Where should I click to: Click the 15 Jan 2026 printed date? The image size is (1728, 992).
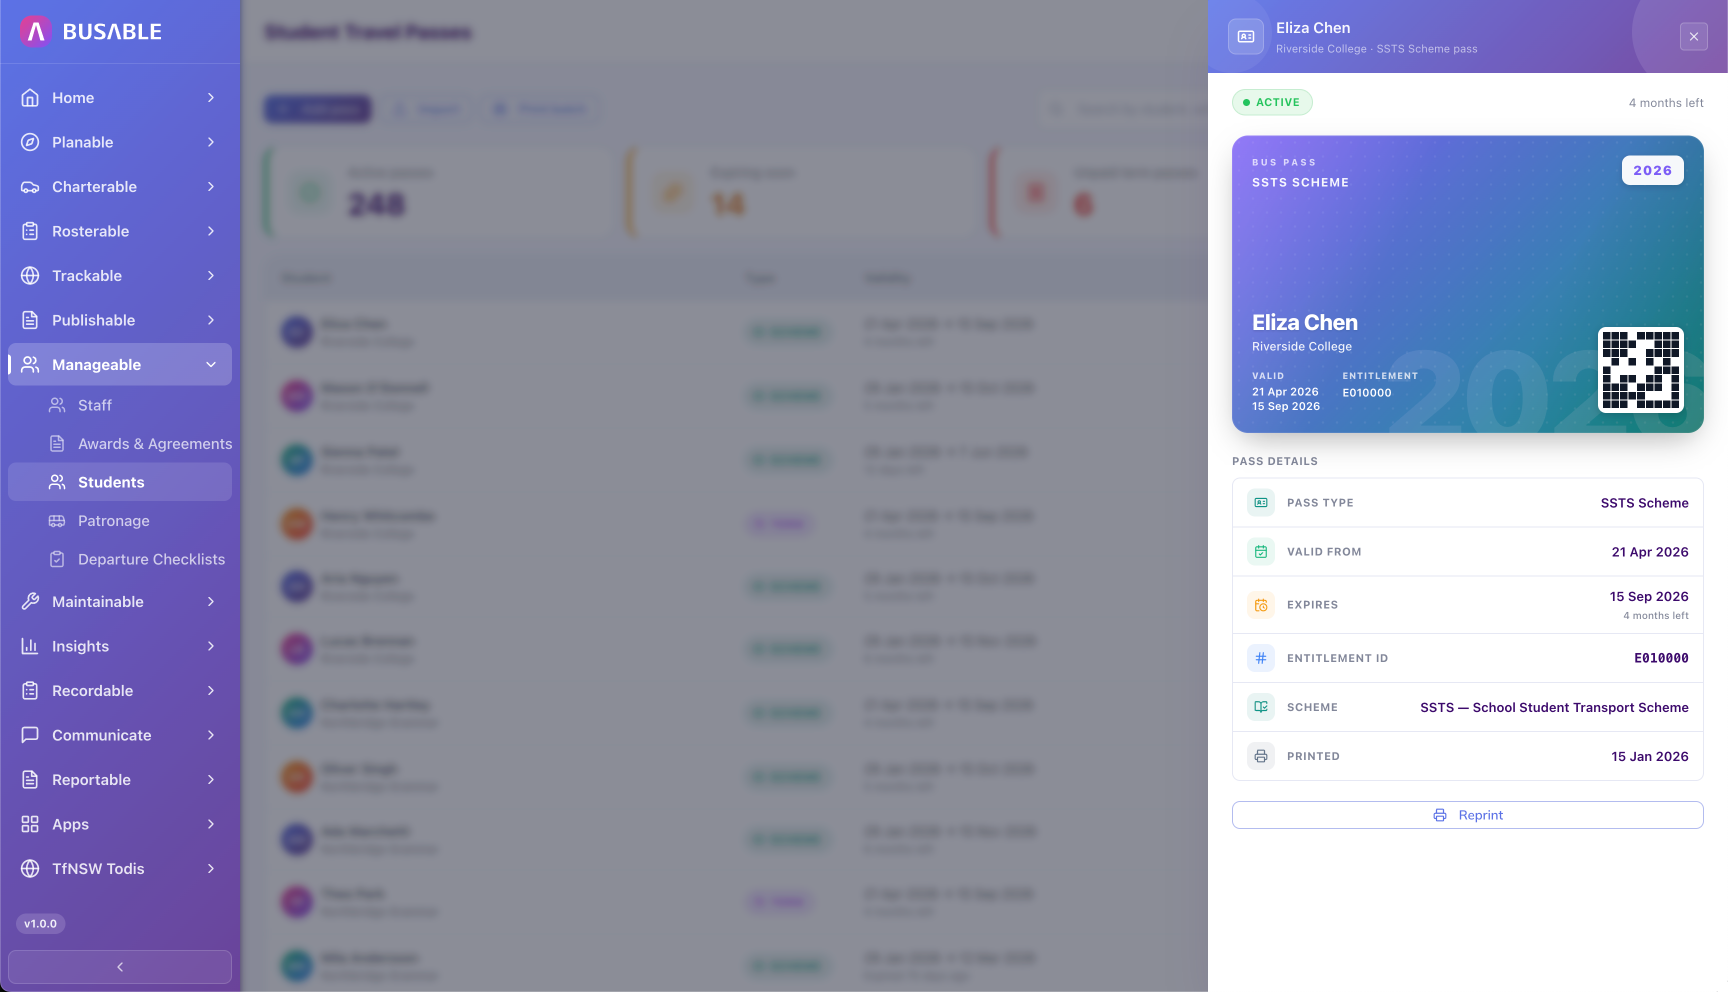[x=1649, y=757]
